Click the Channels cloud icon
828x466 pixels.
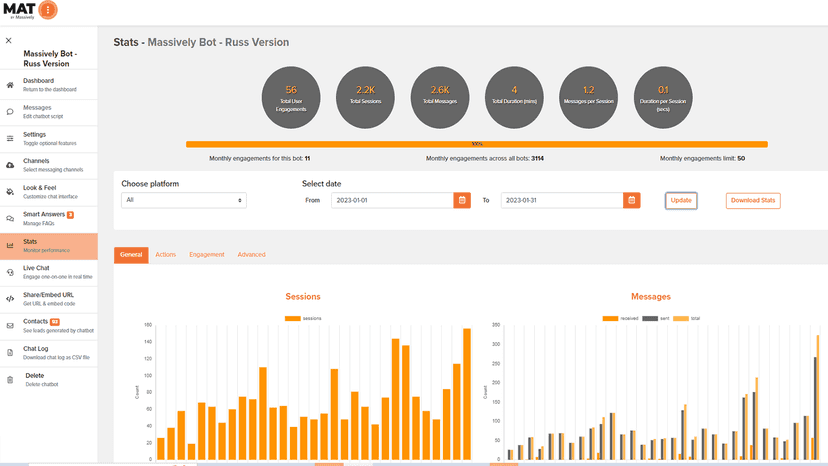pyautogui.click(x=10, y=165)
